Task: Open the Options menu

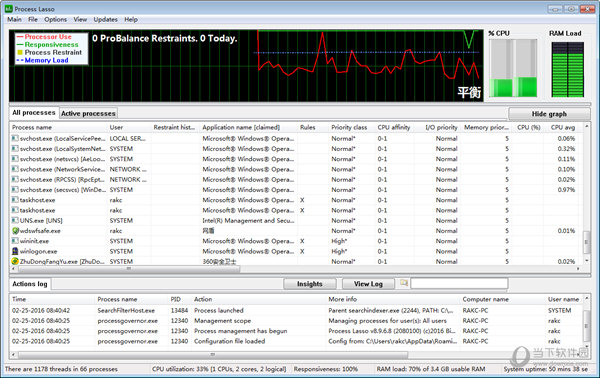Action: click(55, 20)
